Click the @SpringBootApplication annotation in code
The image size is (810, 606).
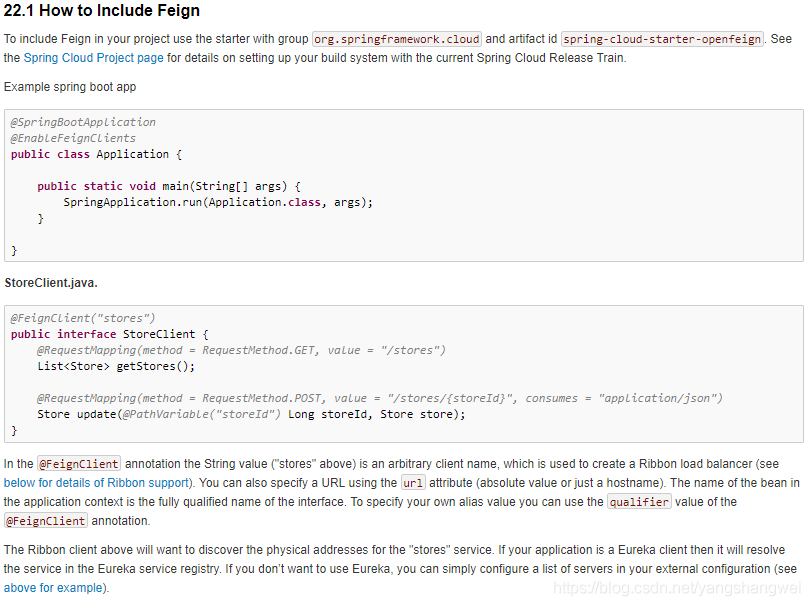pyautogui.click(x=83, y=122)
